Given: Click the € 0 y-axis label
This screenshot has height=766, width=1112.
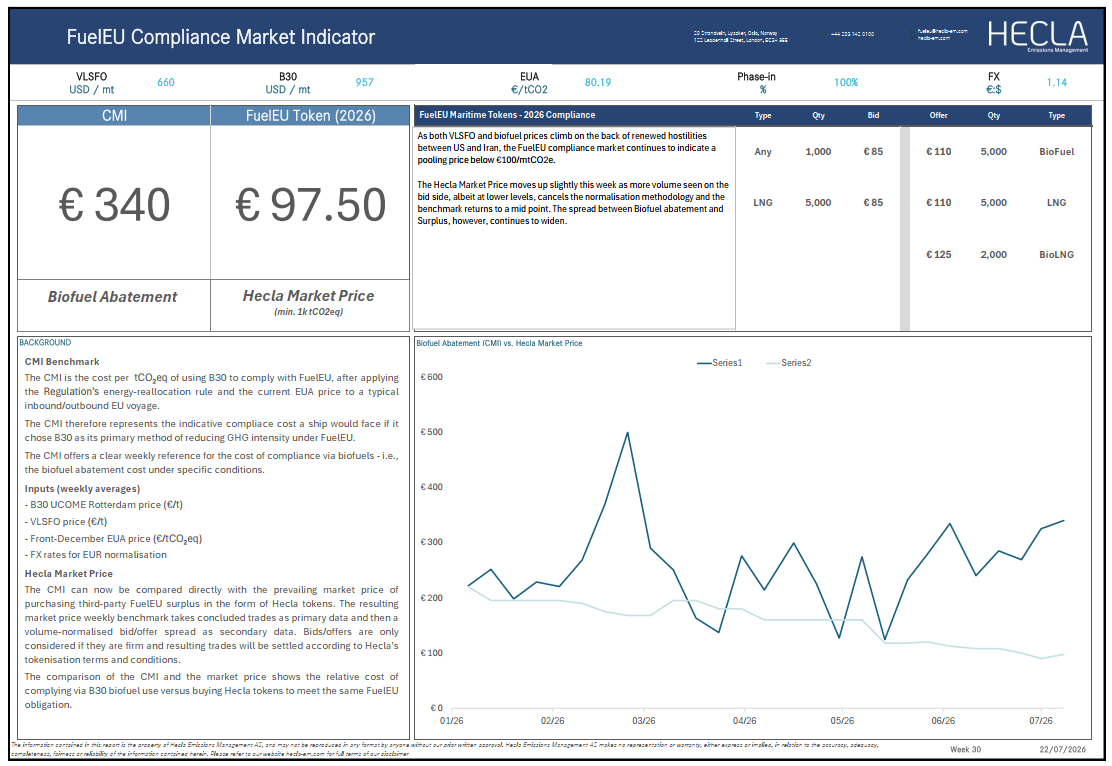Looking at the screenshot, I should point(436,708).
